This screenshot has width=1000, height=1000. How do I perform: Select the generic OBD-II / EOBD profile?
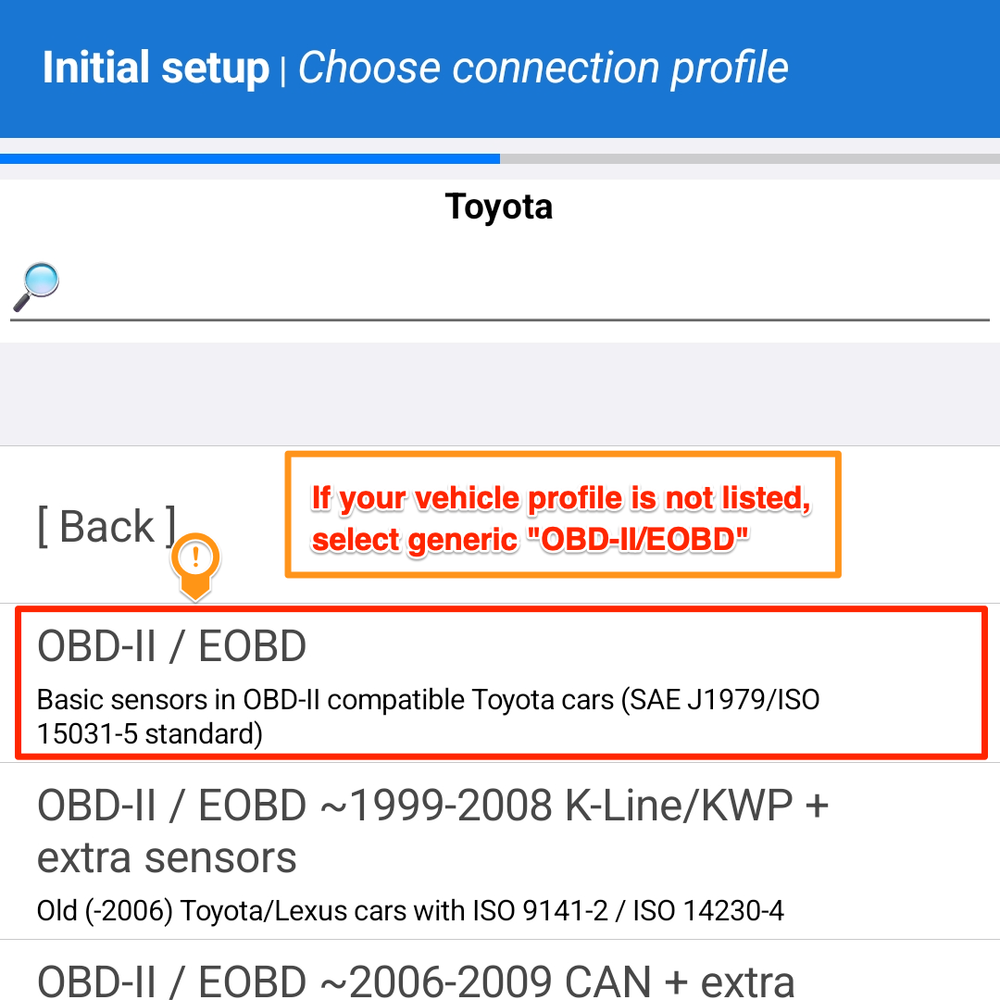pos(171,647)
